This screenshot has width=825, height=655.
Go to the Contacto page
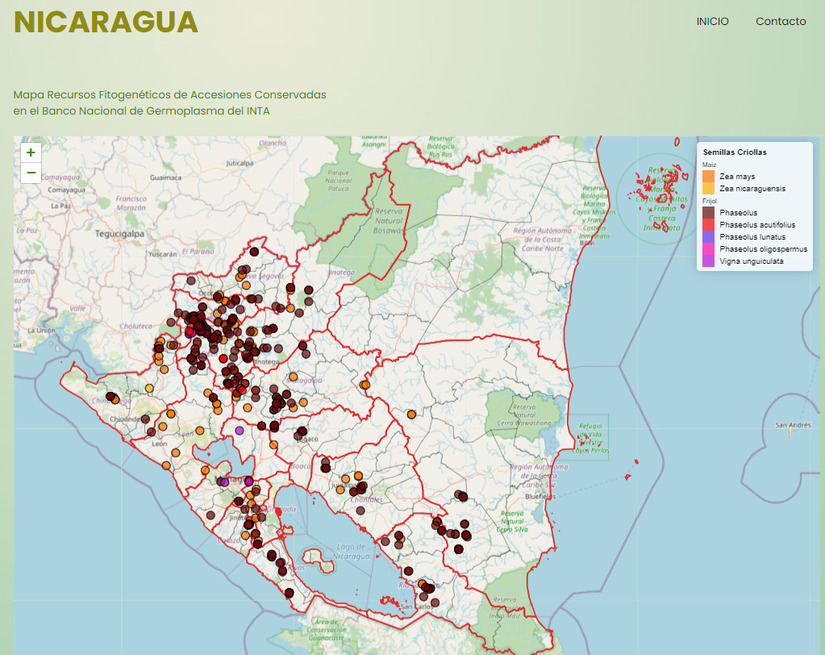coord(780,22)
